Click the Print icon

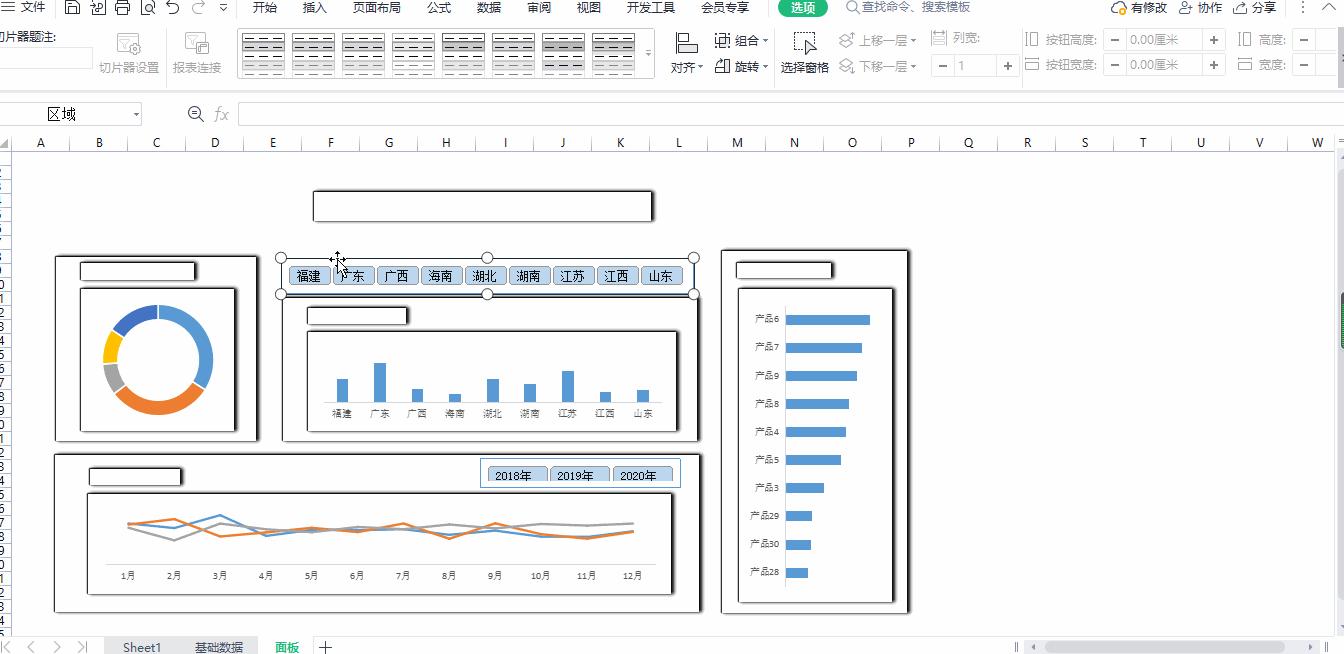[122, 8]
